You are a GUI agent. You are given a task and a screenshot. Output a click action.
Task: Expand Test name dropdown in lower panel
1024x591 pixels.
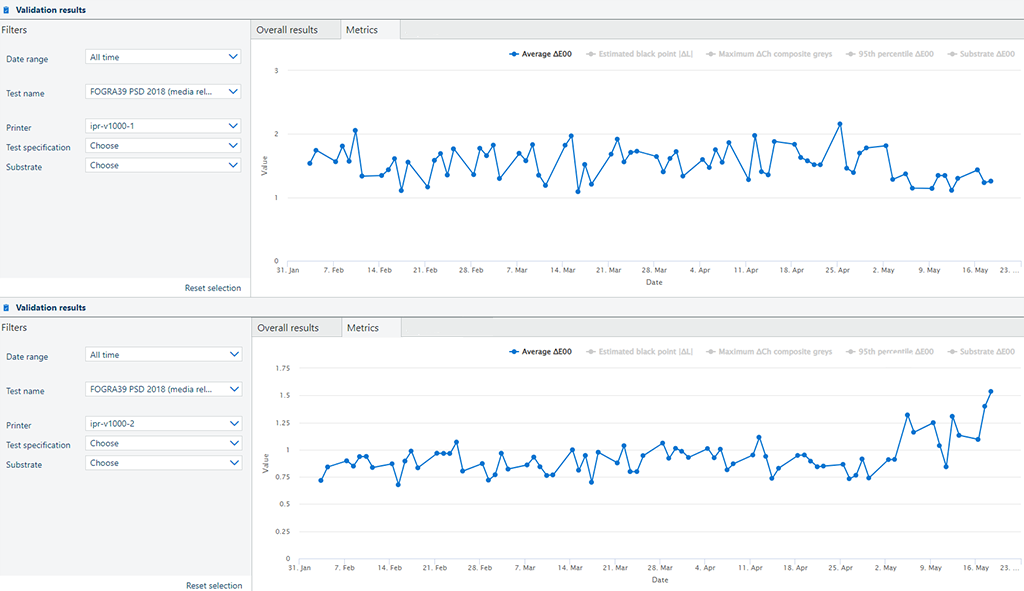(x=163, y=389)
